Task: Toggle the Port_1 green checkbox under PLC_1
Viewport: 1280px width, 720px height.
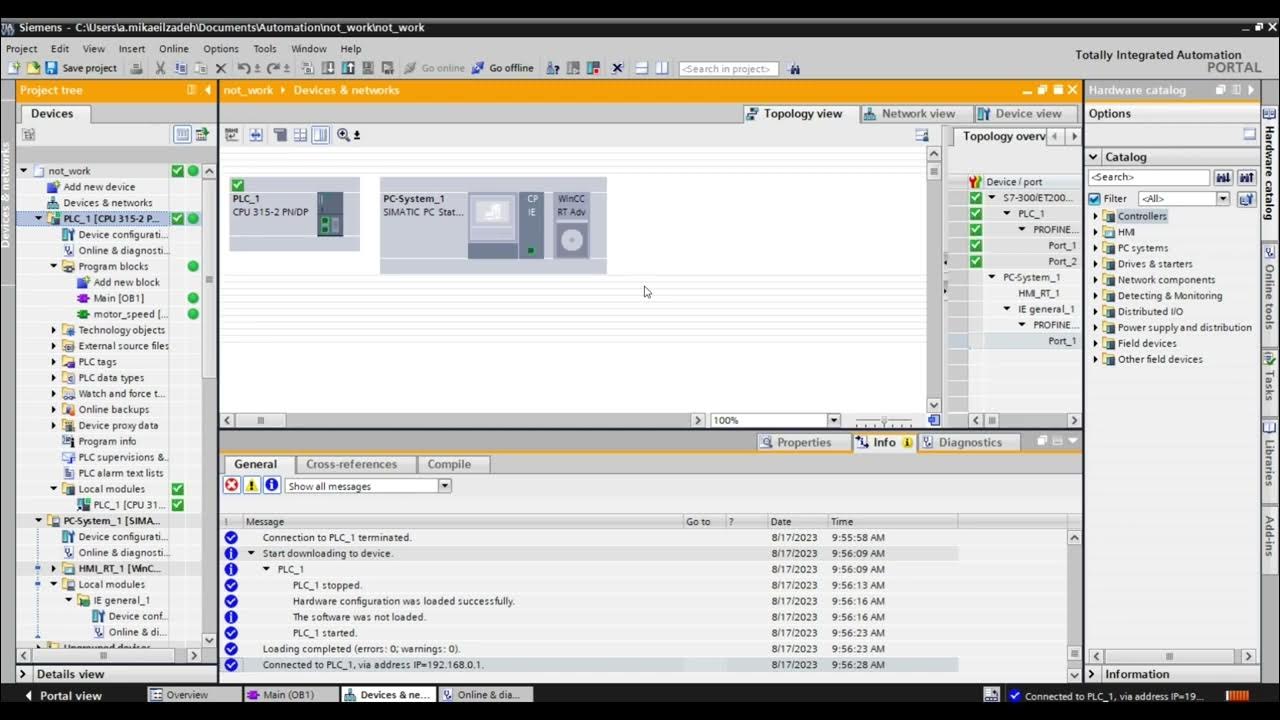Action: (x=976, y=245)
